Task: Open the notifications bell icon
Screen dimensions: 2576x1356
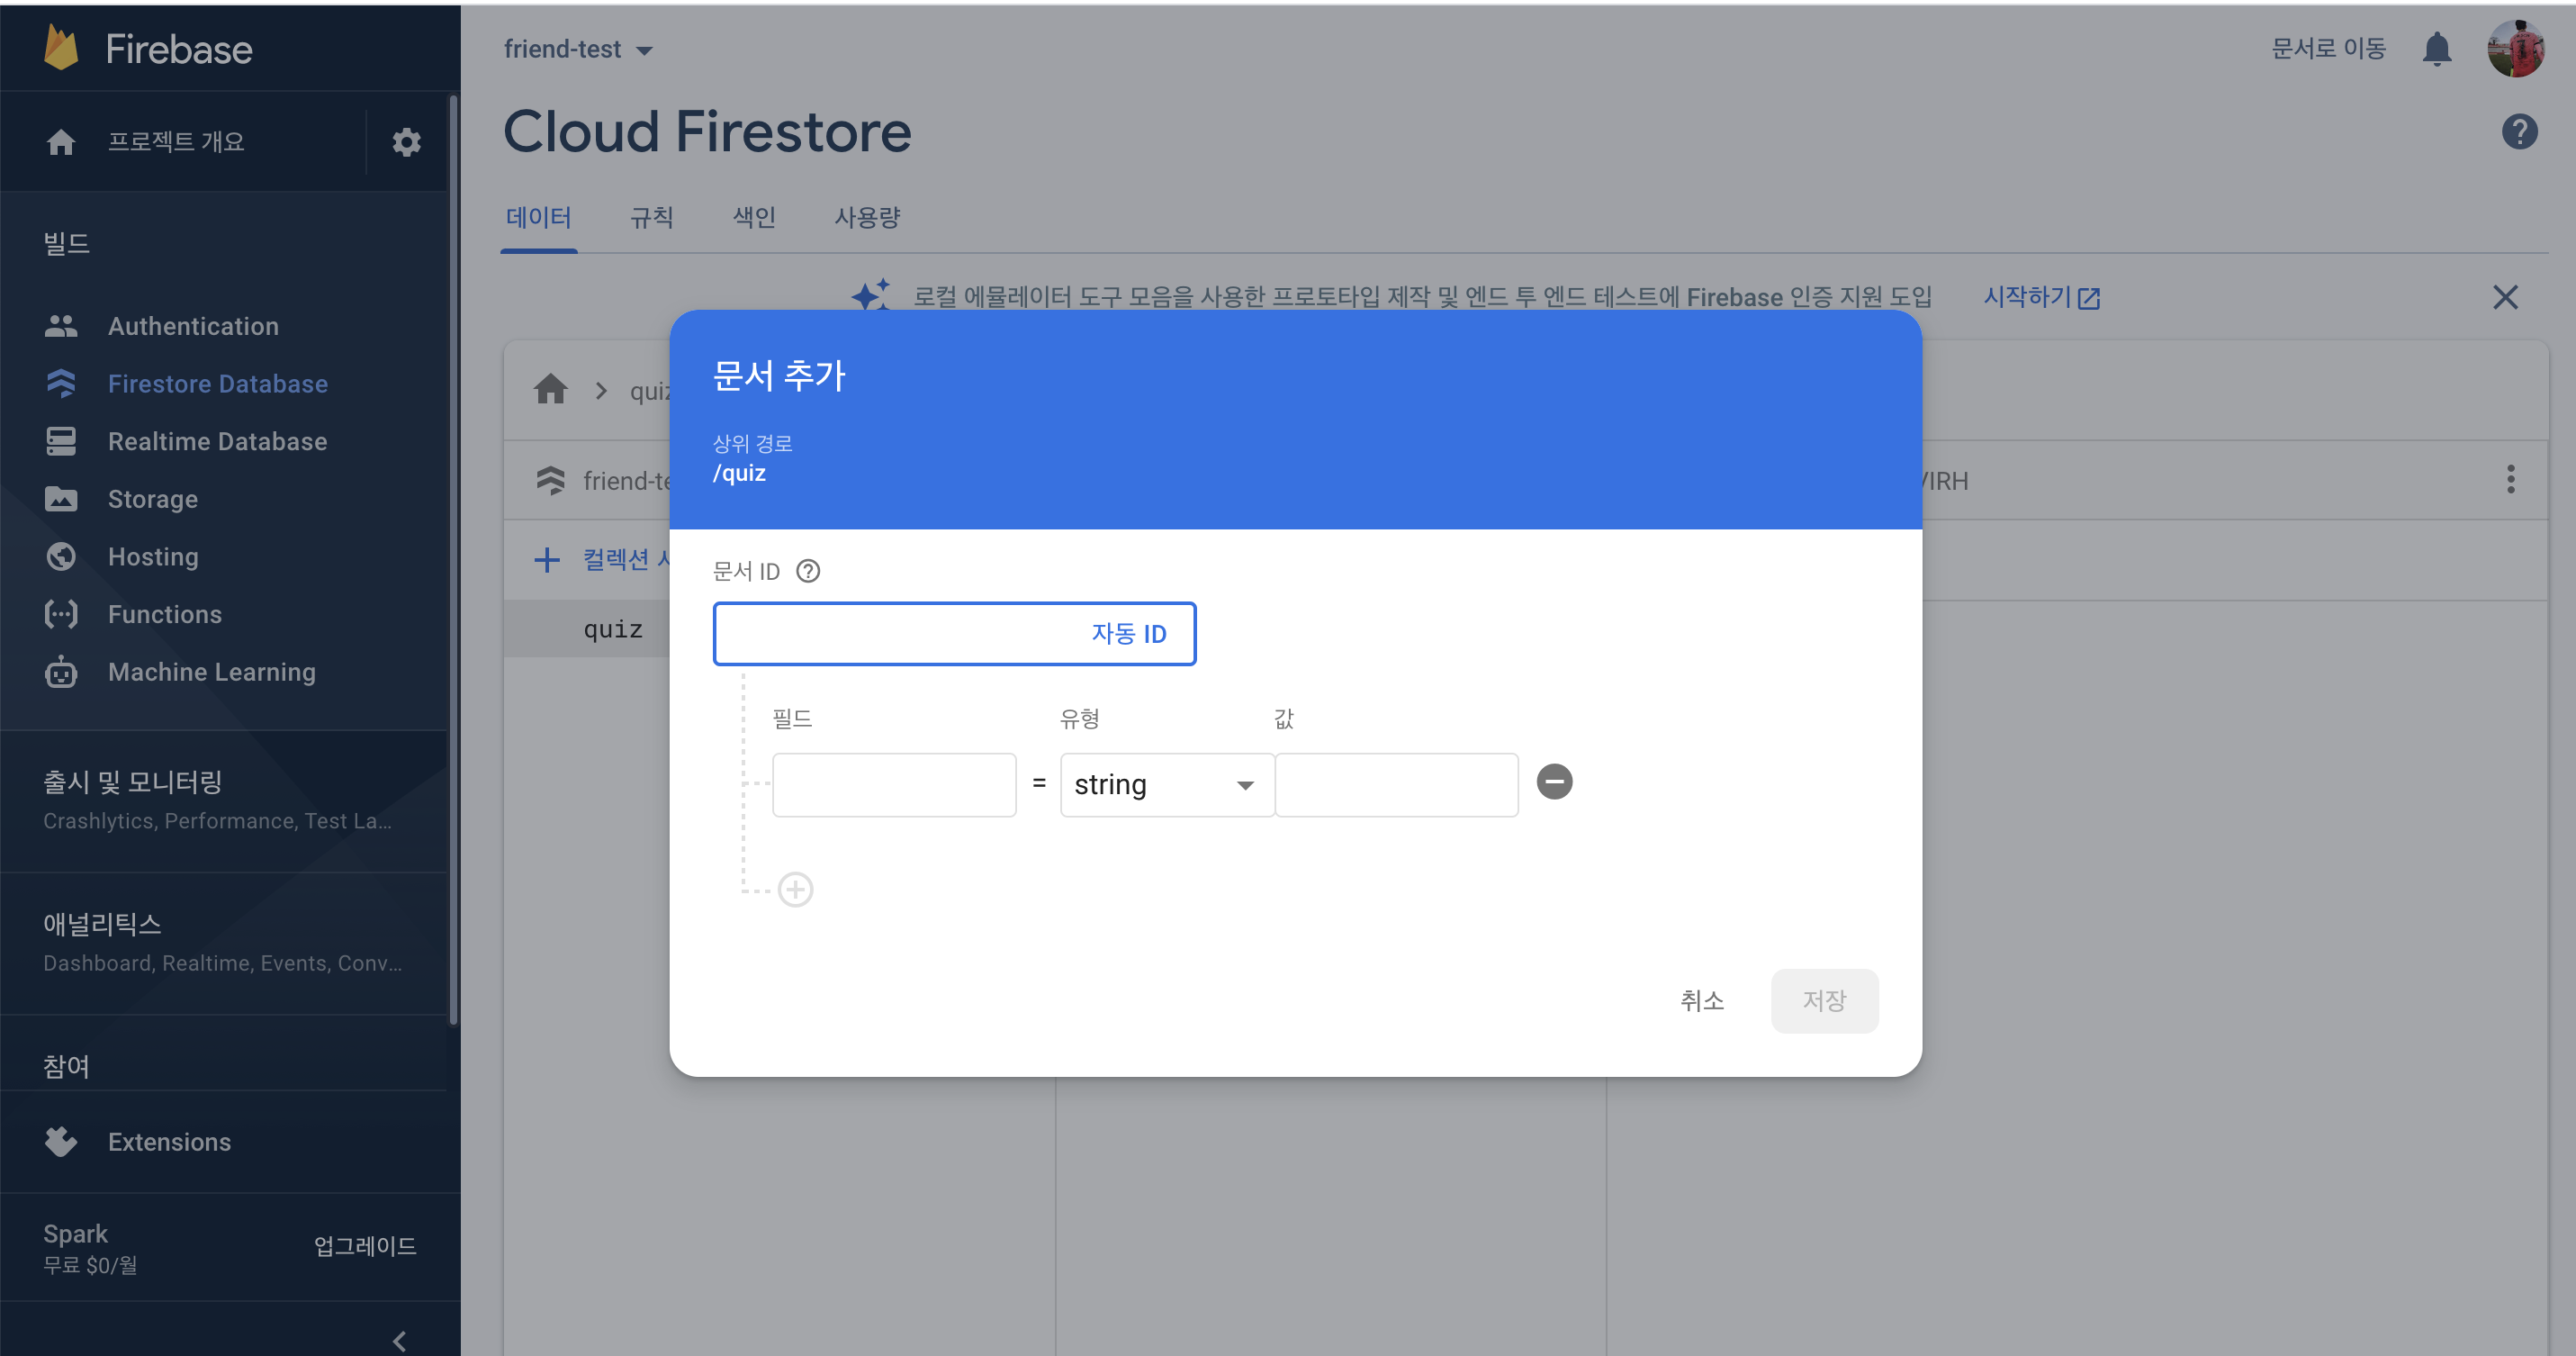Action: (x=2436, y=49)
